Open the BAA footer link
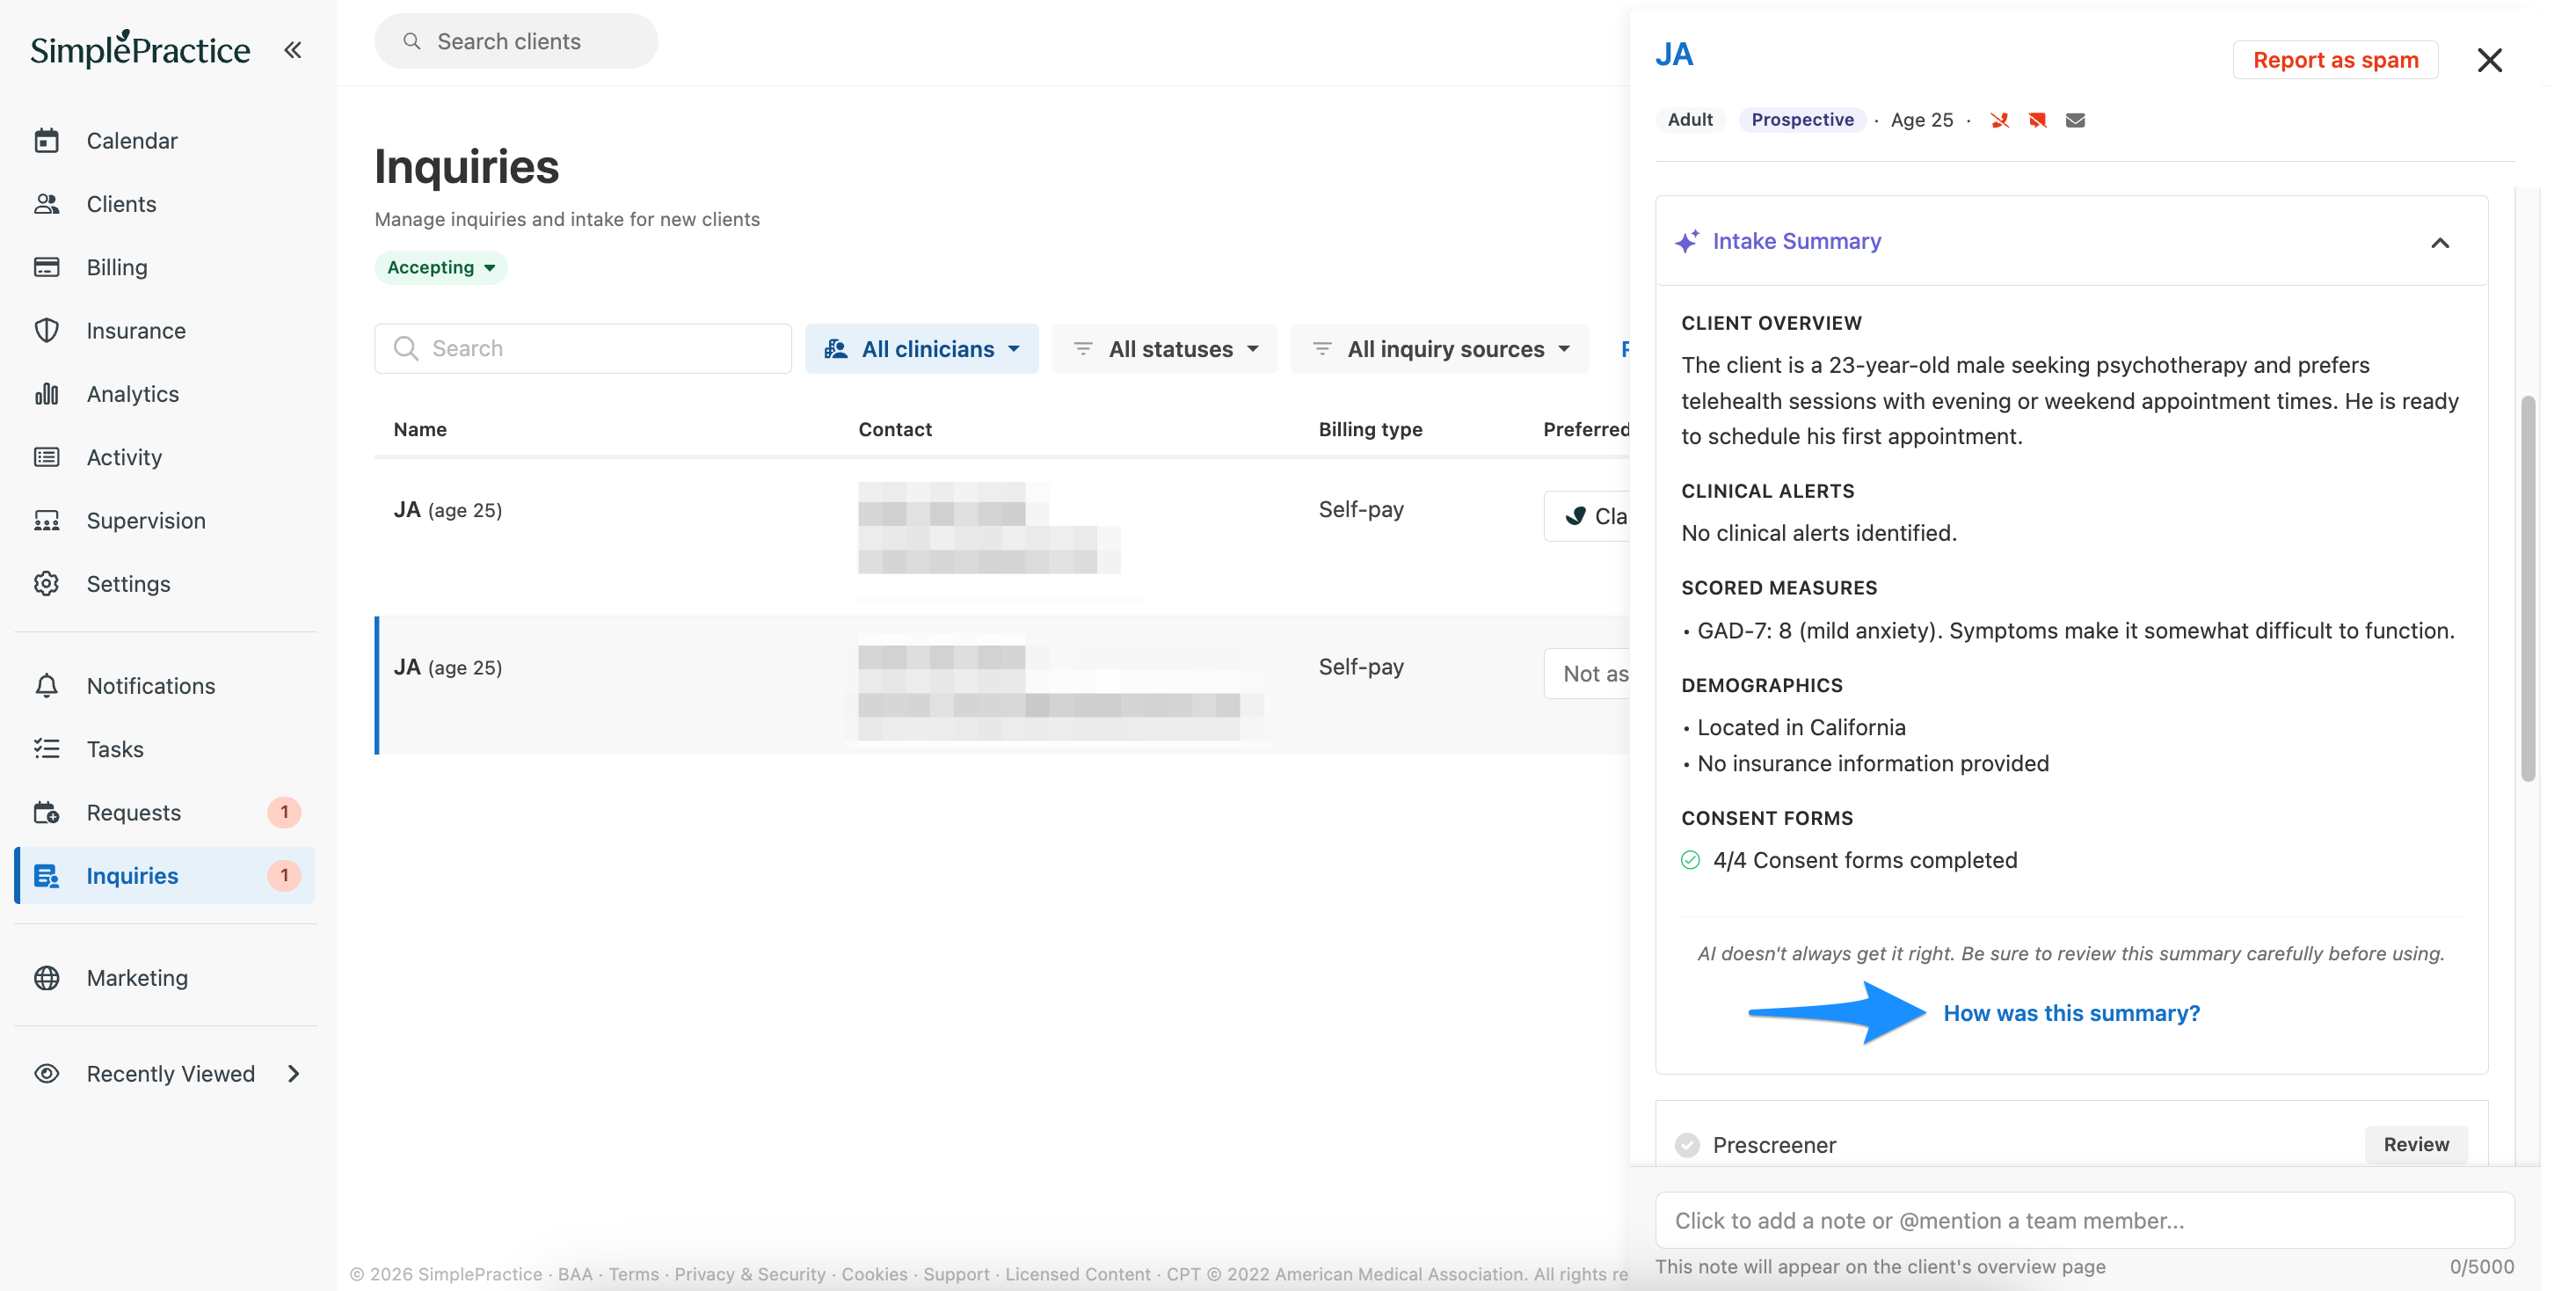 pos(575,1274)
